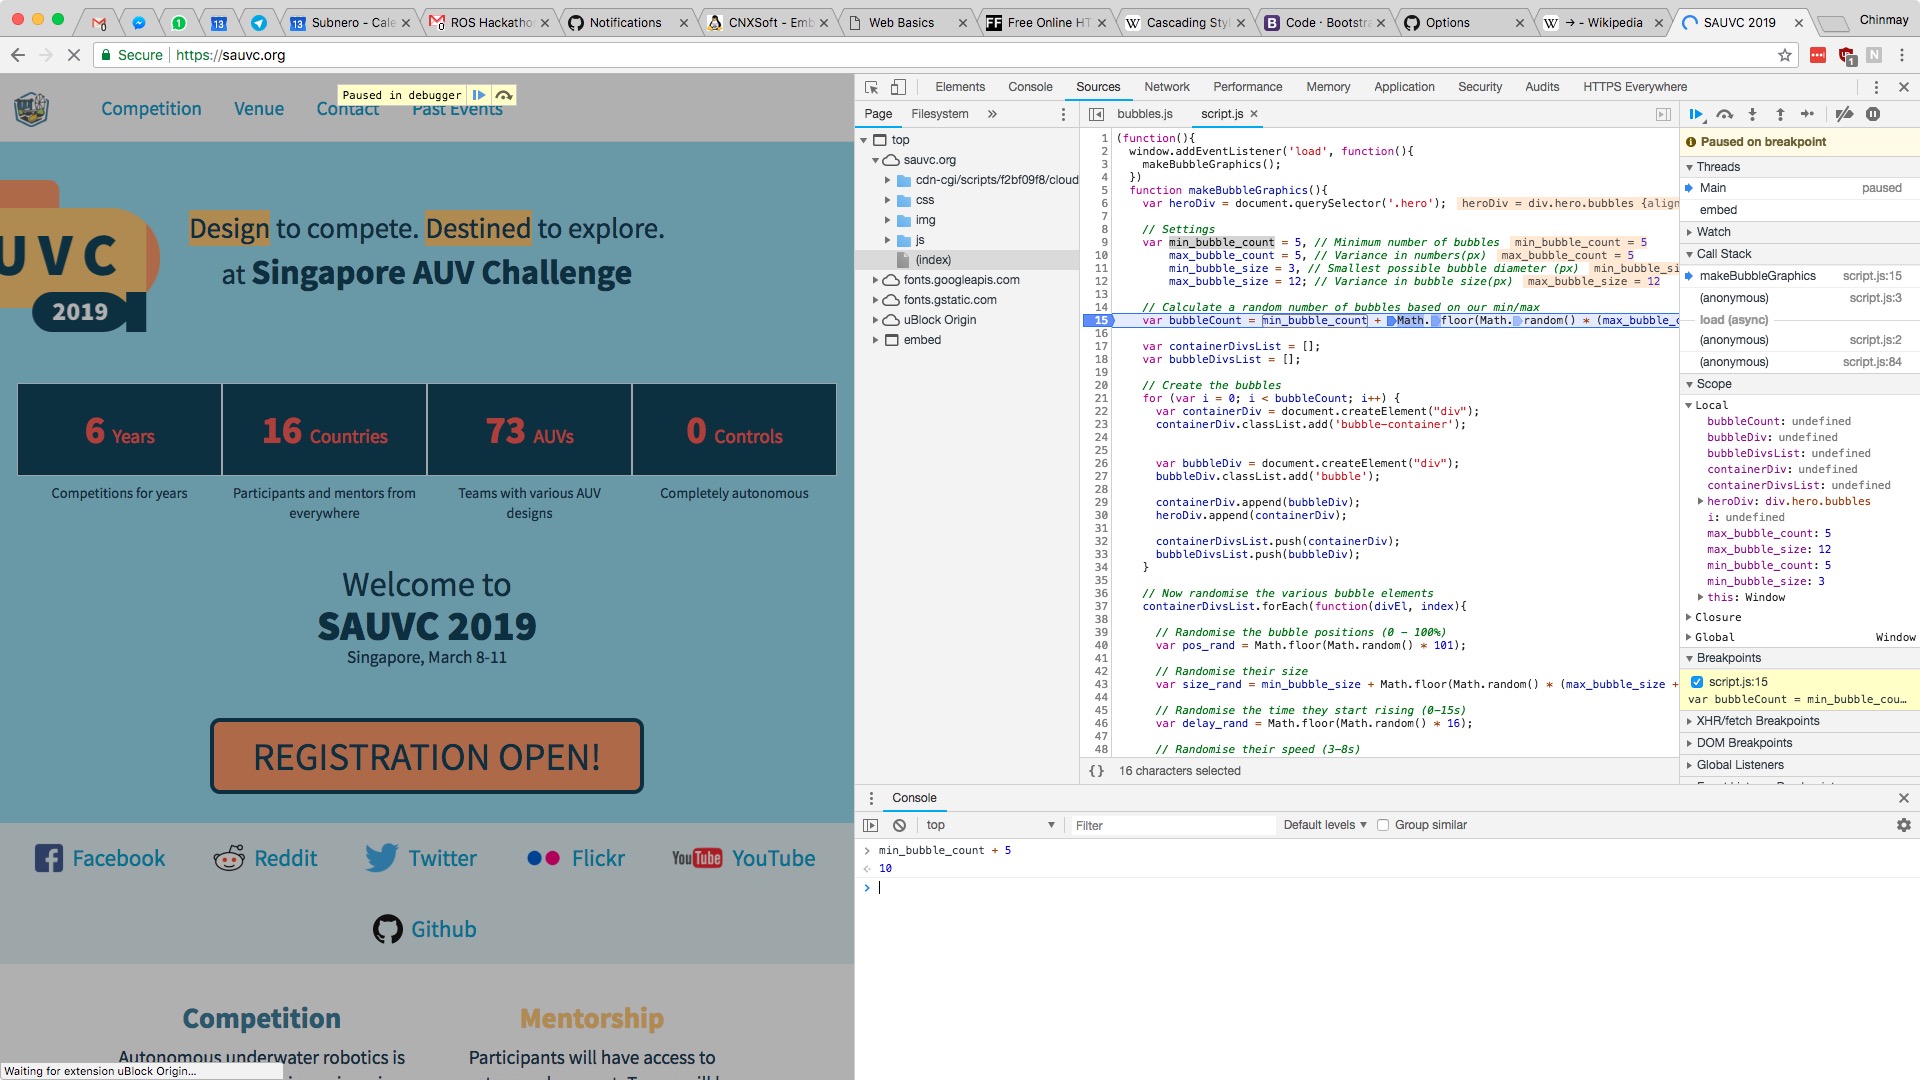Click the REGISTRATION OPEN! button
Viewport: 1920px width, 1080px height.
[427, 757]
